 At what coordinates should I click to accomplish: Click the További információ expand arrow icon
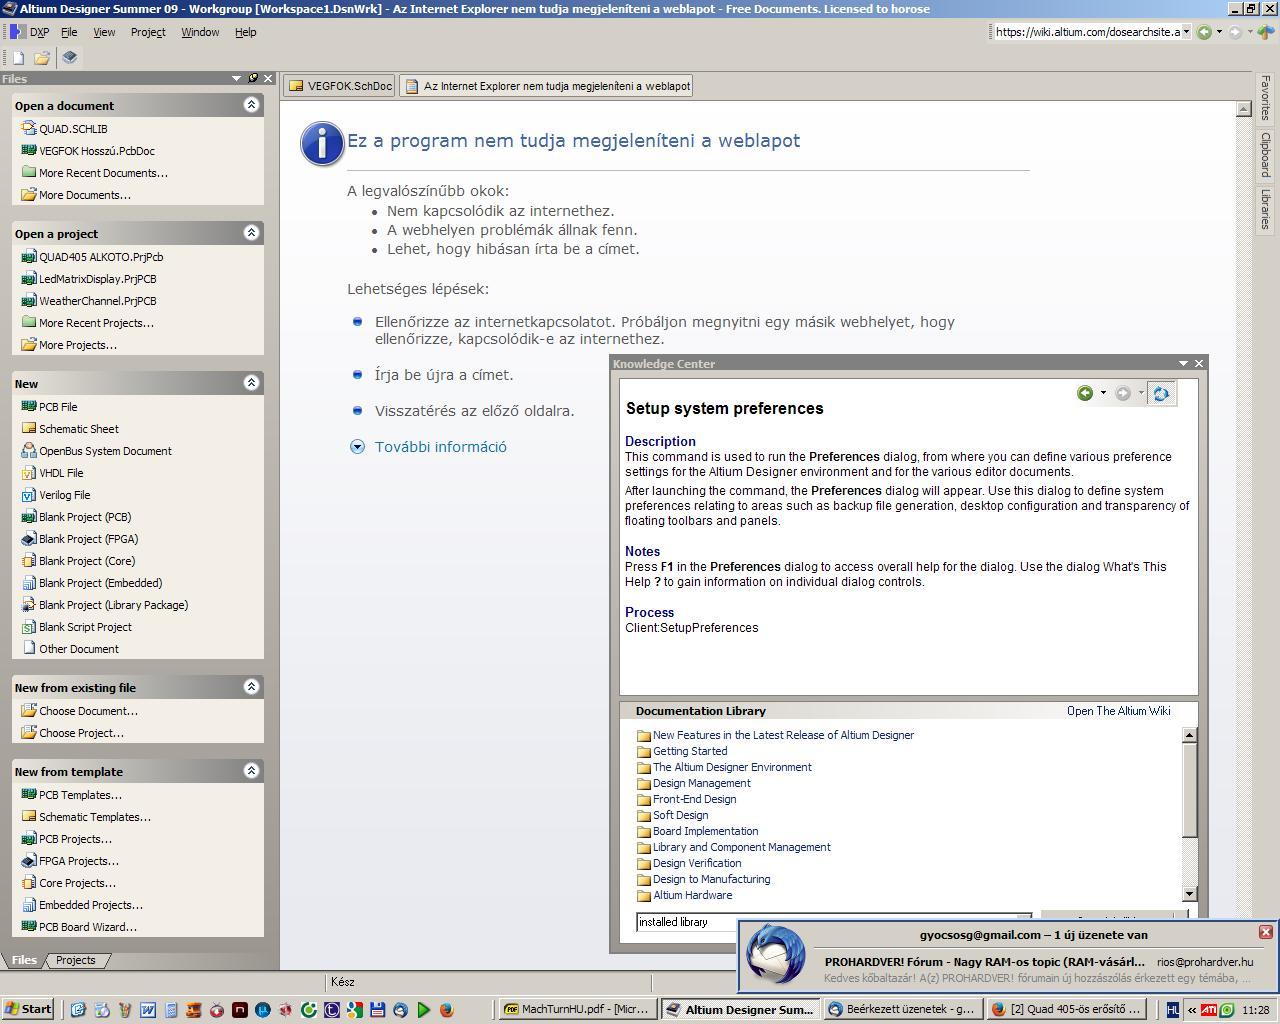[x=357, y=447]
